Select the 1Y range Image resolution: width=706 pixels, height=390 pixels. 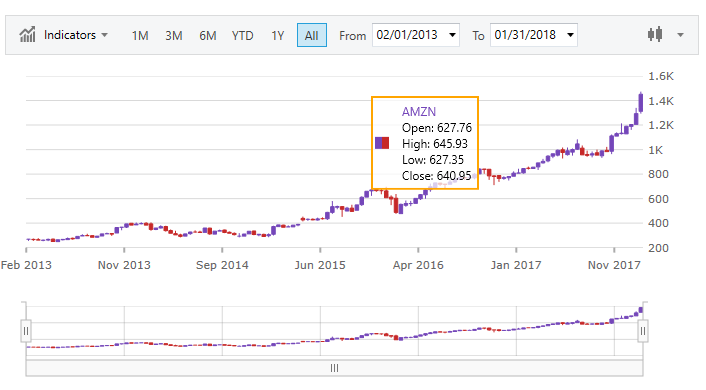pyautogui.click(x=278, y=36)
